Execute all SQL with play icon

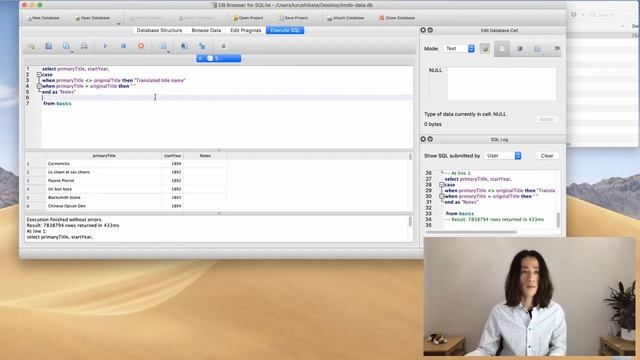(x=105, y=46)
